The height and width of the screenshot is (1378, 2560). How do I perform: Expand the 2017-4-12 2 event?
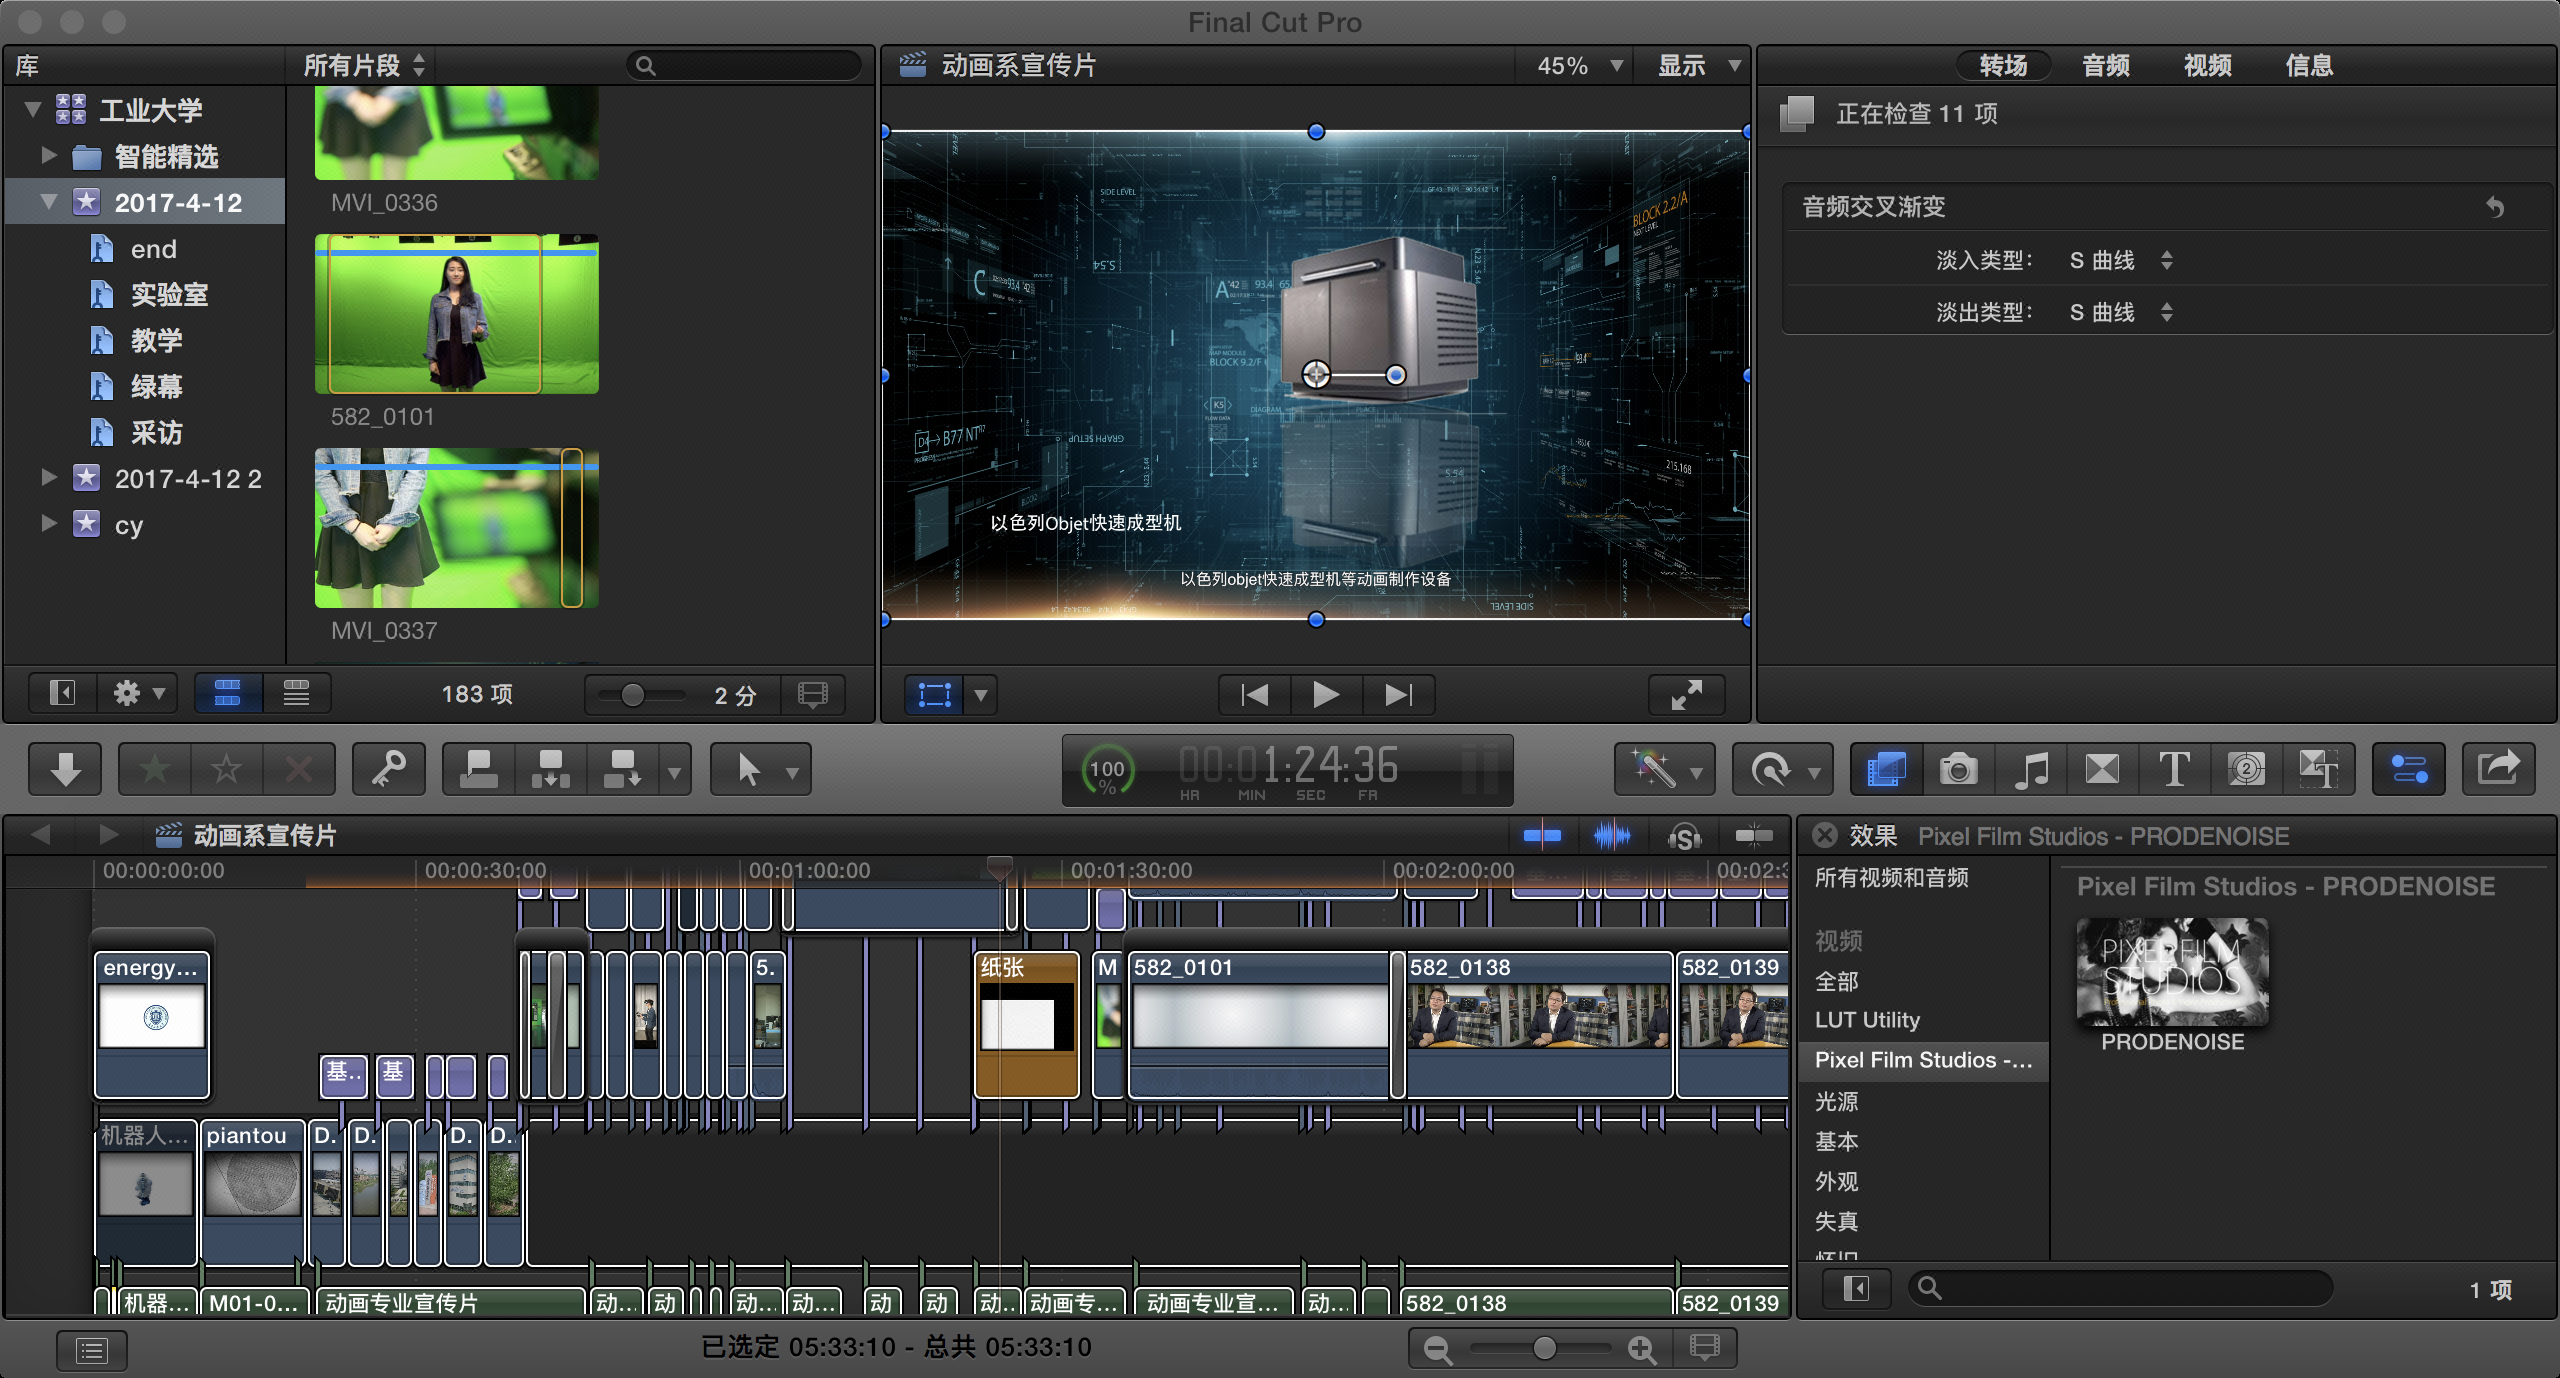click(48, 478)
